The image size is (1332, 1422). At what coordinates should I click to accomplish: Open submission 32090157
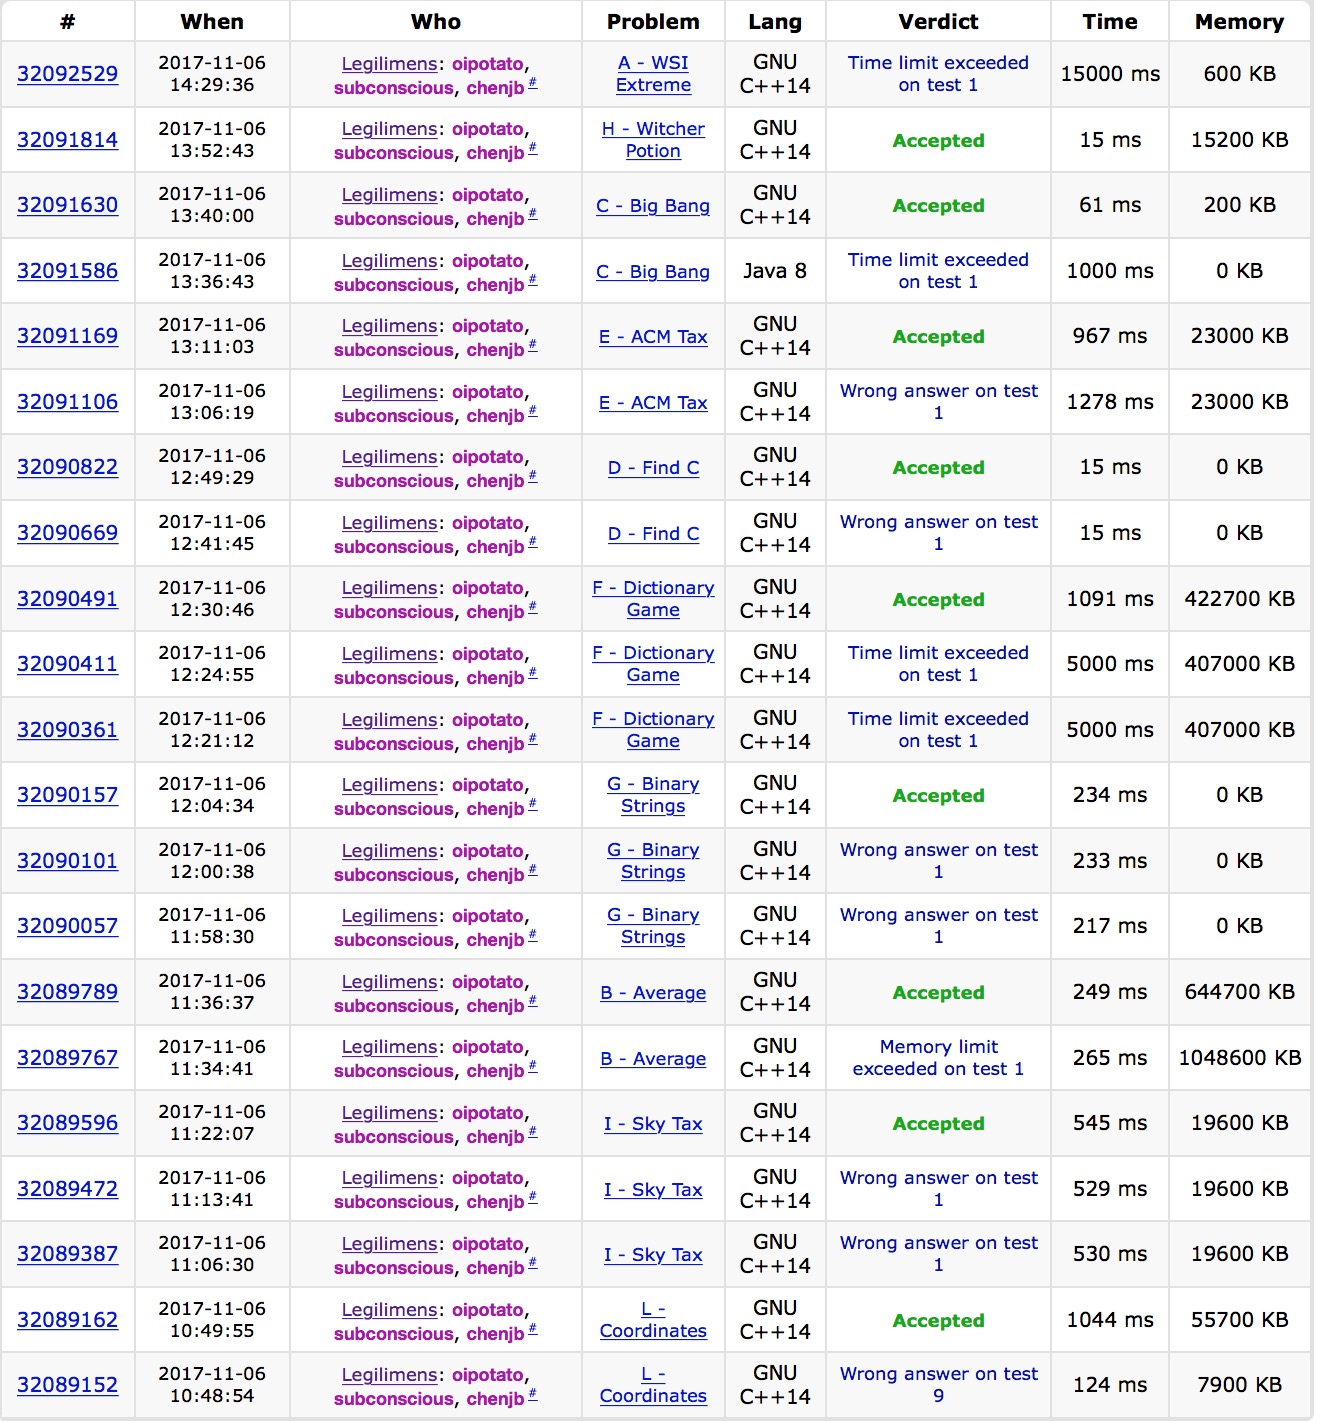[x=67, y=795]
